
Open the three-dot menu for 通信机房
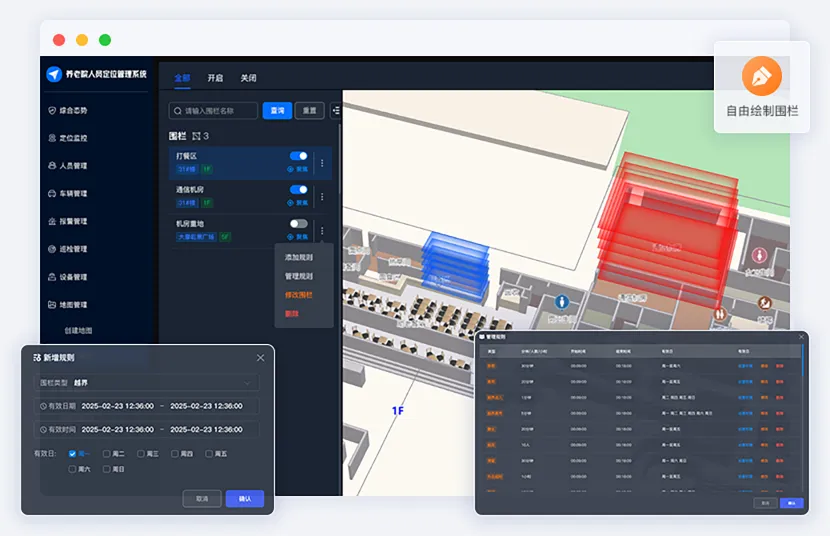tap(322, 197)
